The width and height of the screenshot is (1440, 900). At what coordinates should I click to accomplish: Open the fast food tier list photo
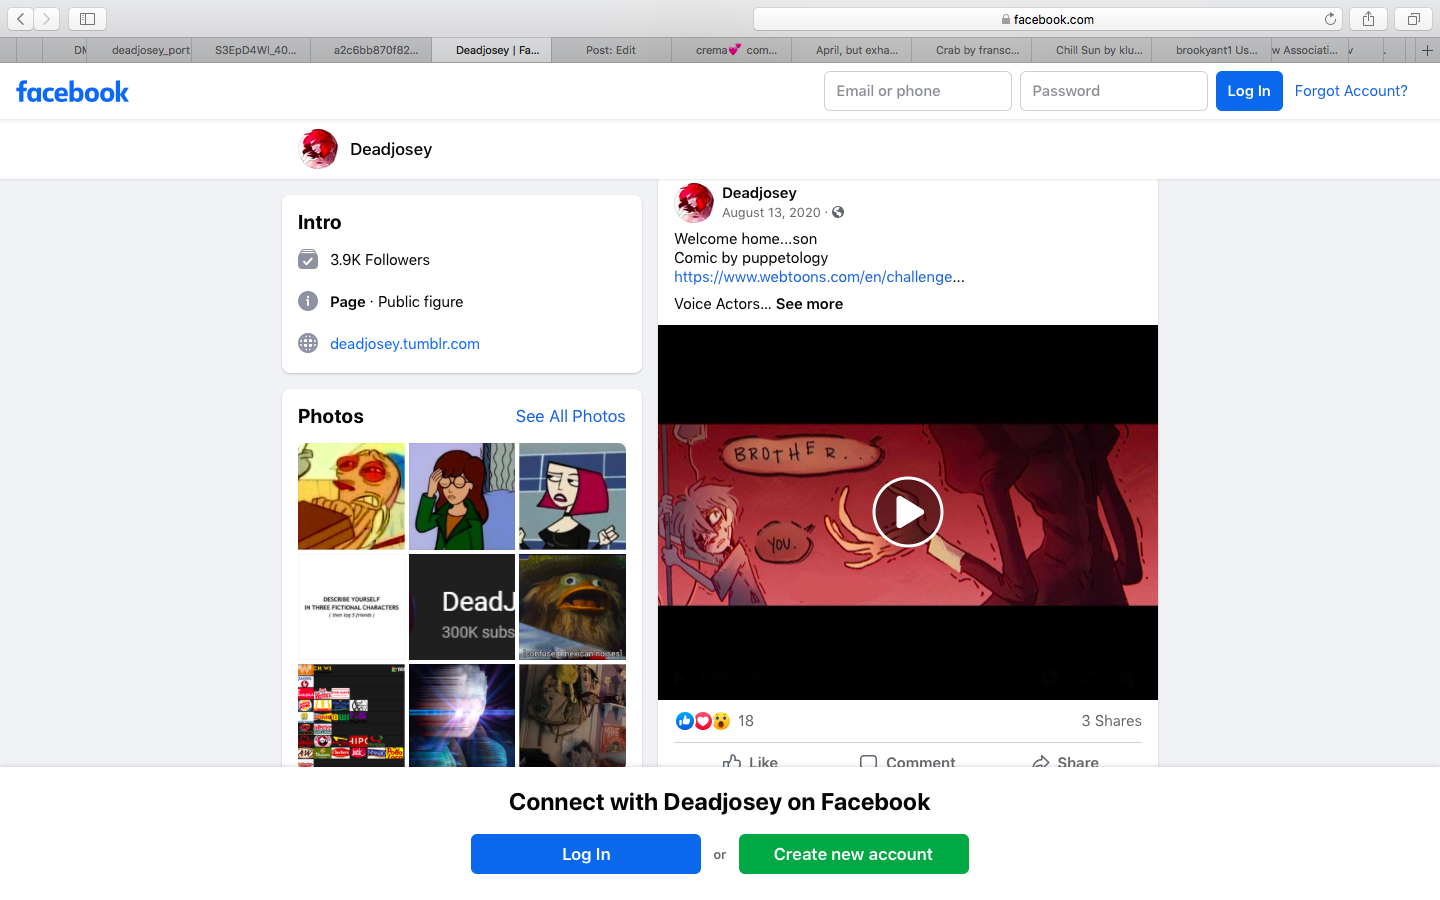[x=351, y=716]
